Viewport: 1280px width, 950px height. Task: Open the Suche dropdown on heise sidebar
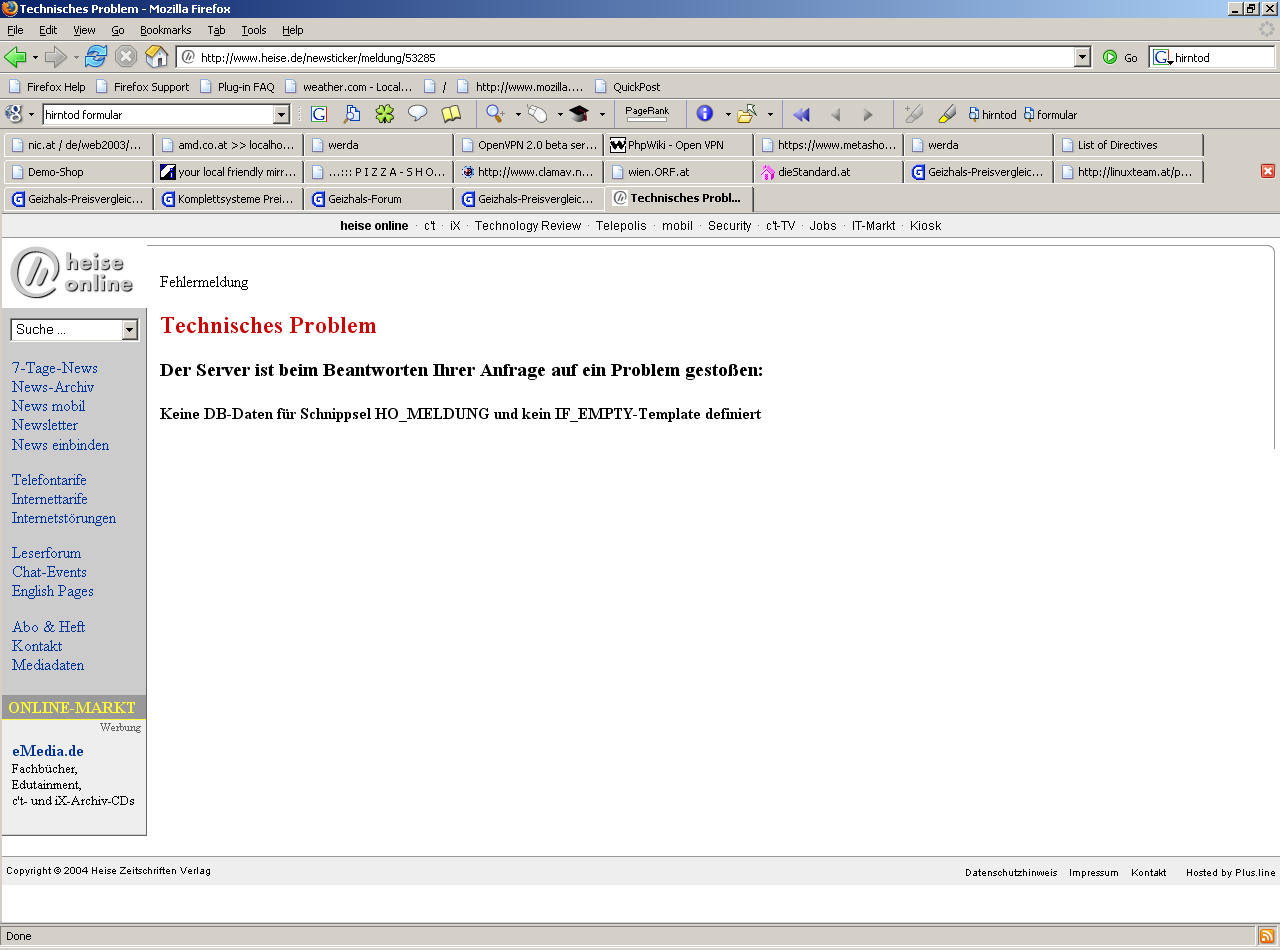[x=129, y=330]
